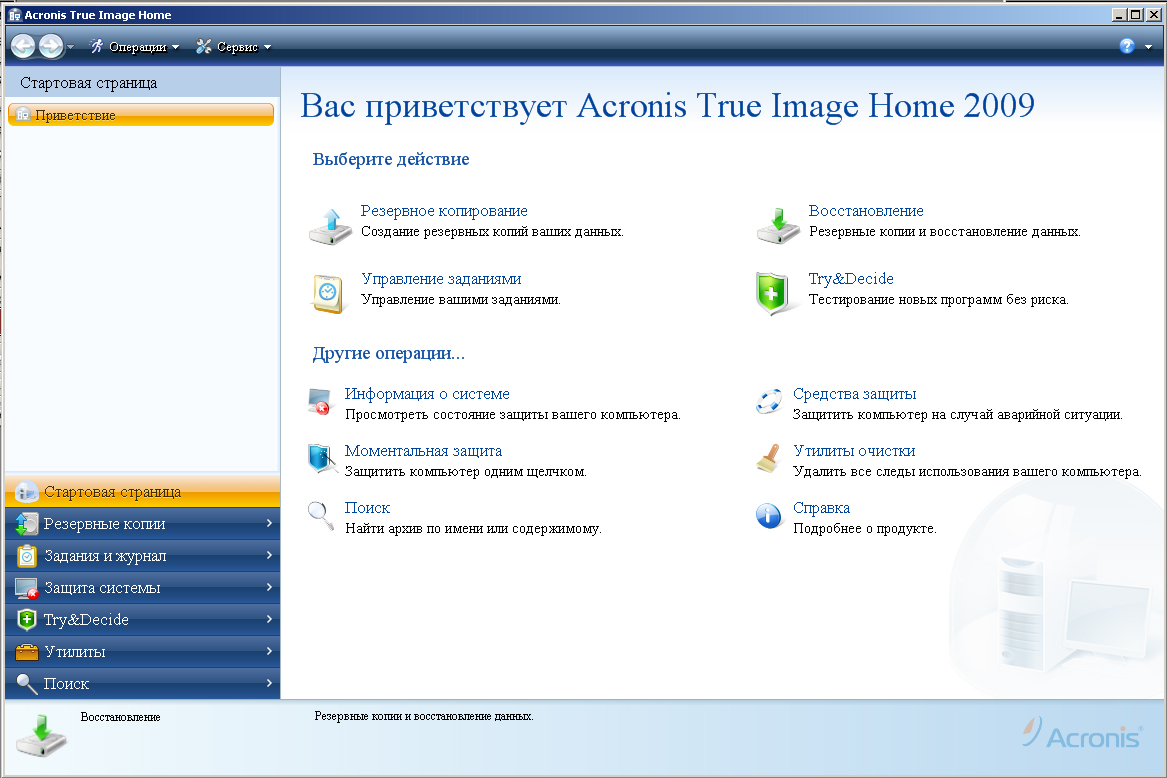Click 'Стартовая страница' header at top of sidebar
Image resolution: width=1167 pixels, height=778 pixels.
click(89, 83)
